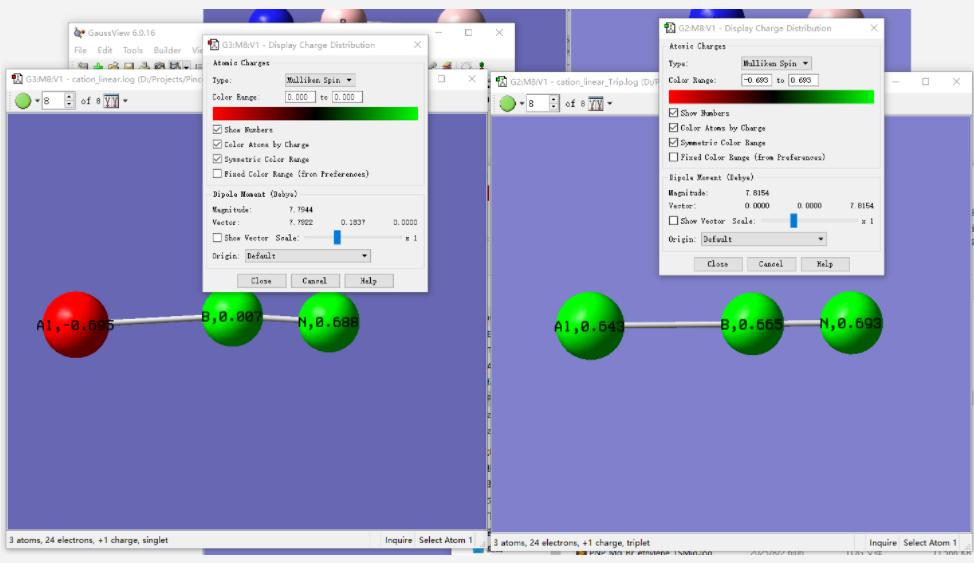Click the Inquire mode in left status bar
Screen dimensions: 974x563
click(x=399, y=540)
